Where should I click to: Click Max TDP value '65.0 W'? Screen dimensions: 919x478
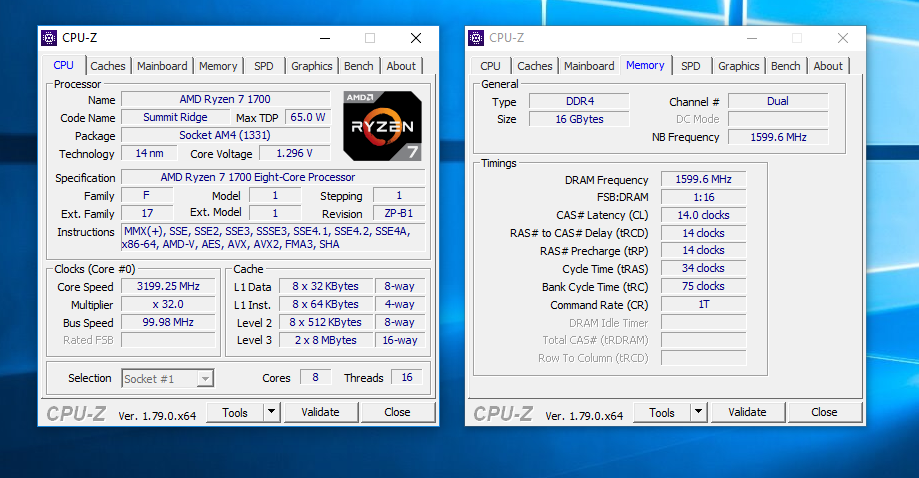(308, 117)
